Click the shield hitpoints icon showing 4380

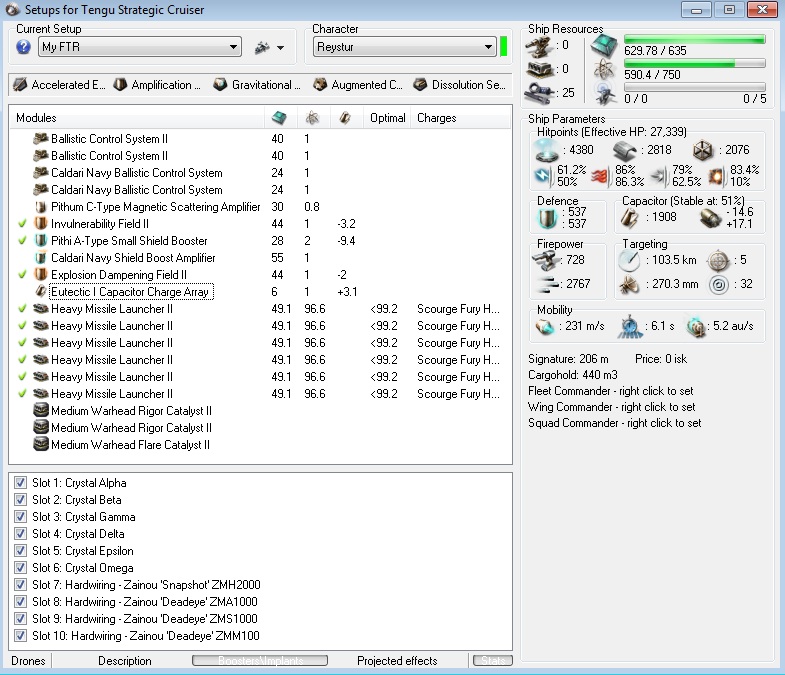coord(548,150)
